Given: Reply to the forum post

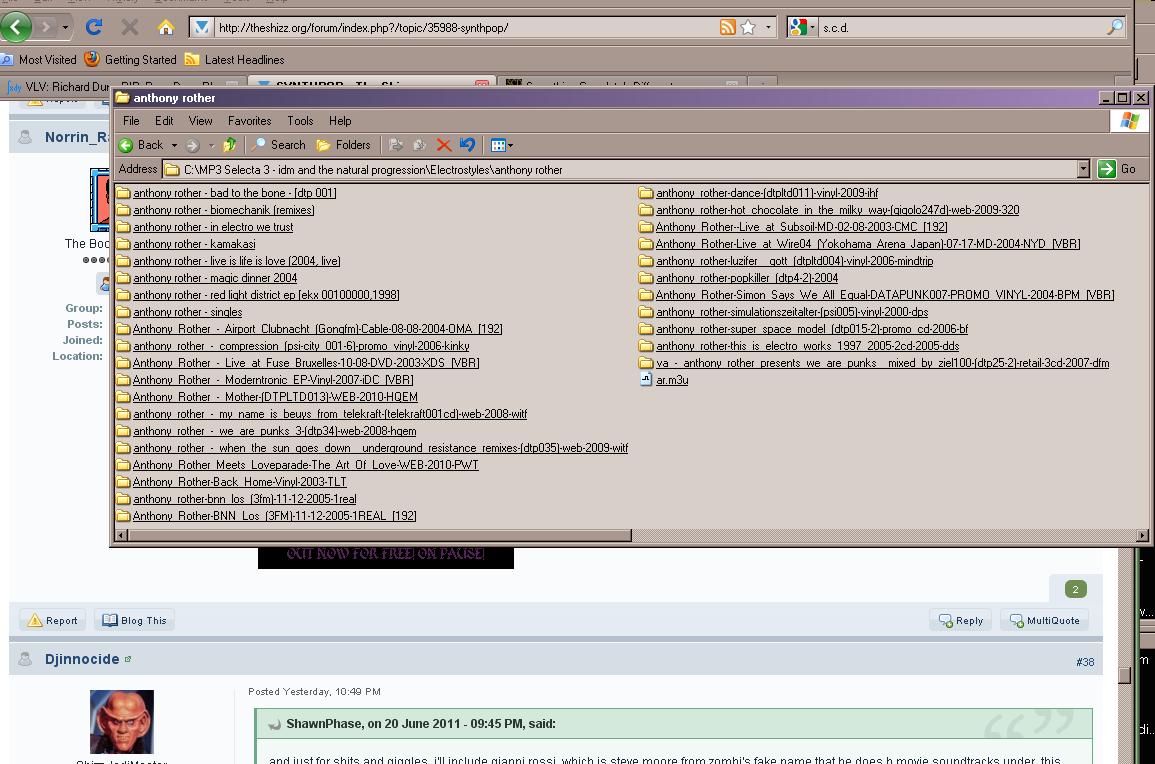Looking at the screenshot, I should [961, 620].
